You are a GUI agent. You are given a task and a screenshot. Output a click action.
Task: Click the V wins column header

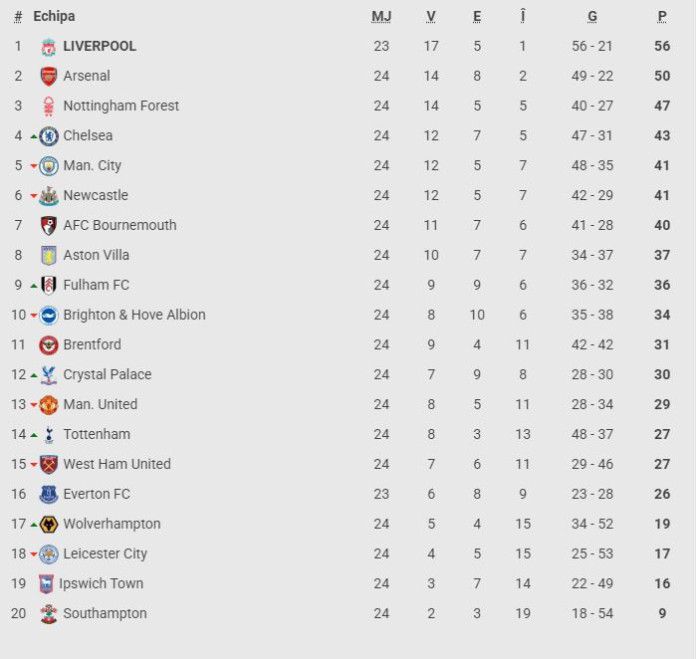430,17
